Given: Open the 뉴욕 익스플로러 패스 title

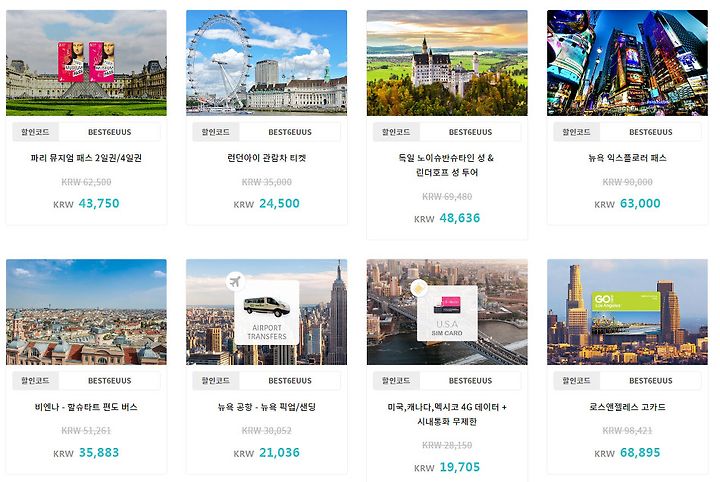Looking at the screenshot, I should coord(627,158).
